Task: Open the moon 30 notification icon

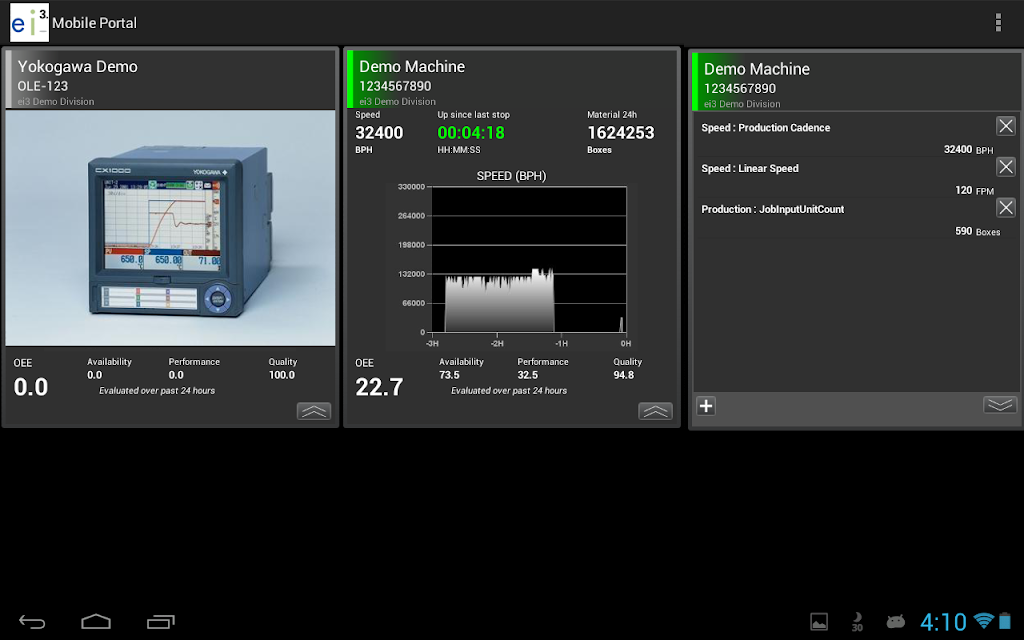Action: (857, 622)
